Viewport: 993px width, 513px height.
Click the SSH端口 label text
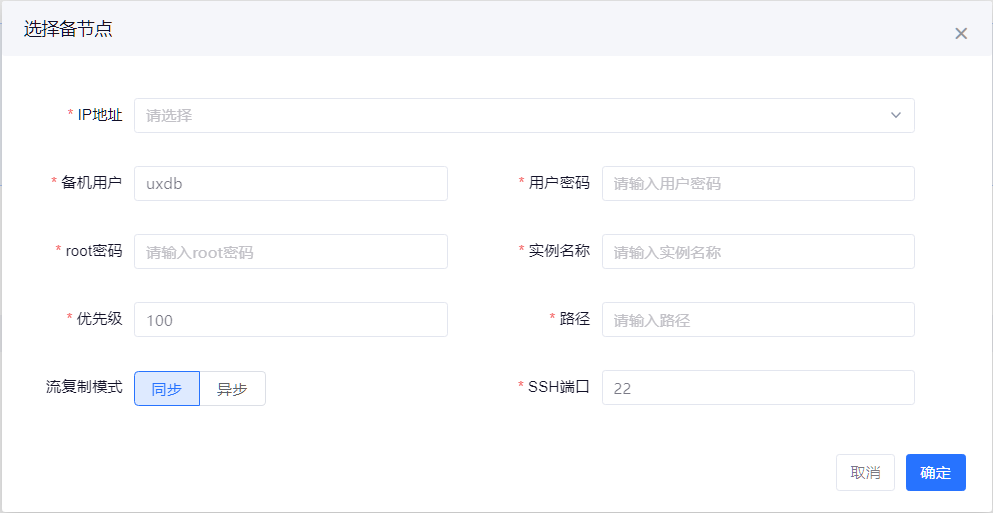[x=559, y=387]
